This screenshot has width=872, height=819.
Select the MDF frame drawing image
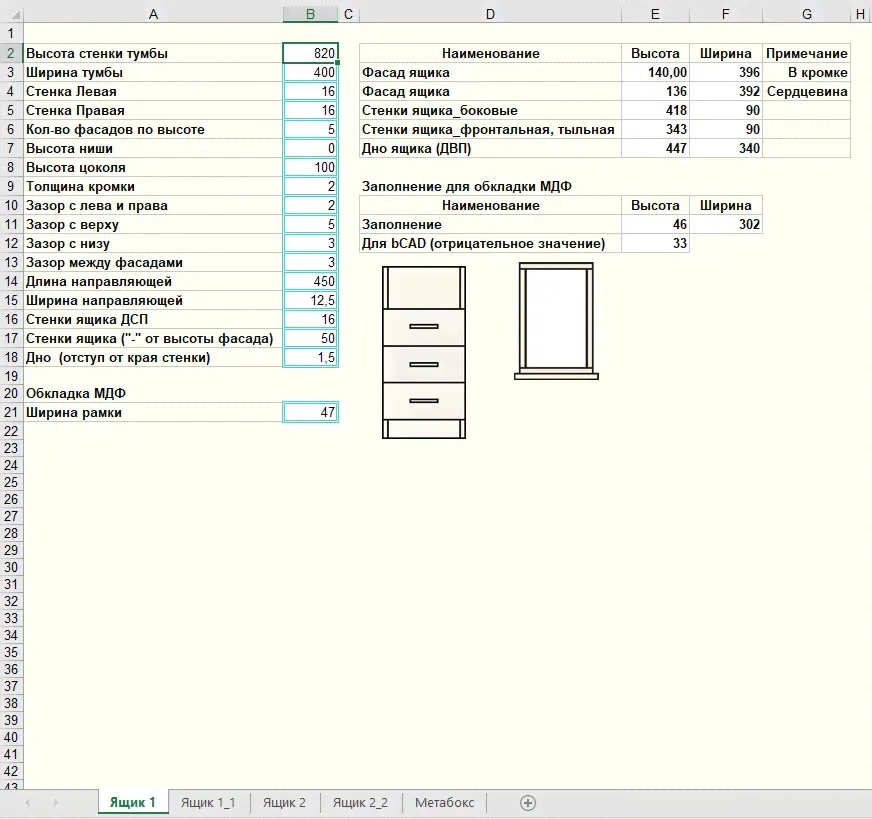point(556,322)
